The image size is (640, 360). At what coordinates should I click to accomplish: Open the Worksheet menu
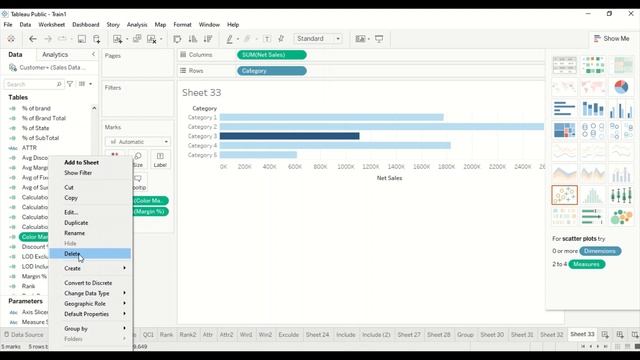click(x=51, y=24)
